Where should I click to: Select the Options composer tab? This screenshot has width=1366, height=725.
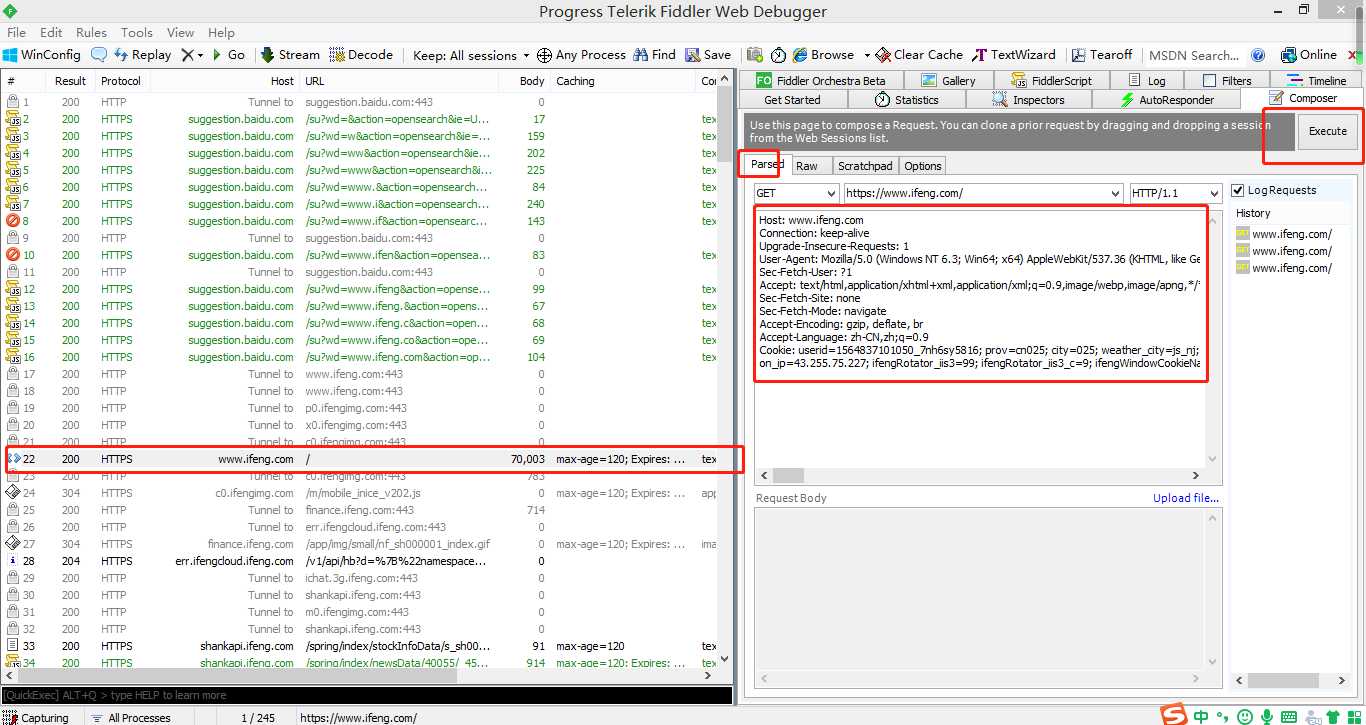pyautogui.click(x=923, y=166)
